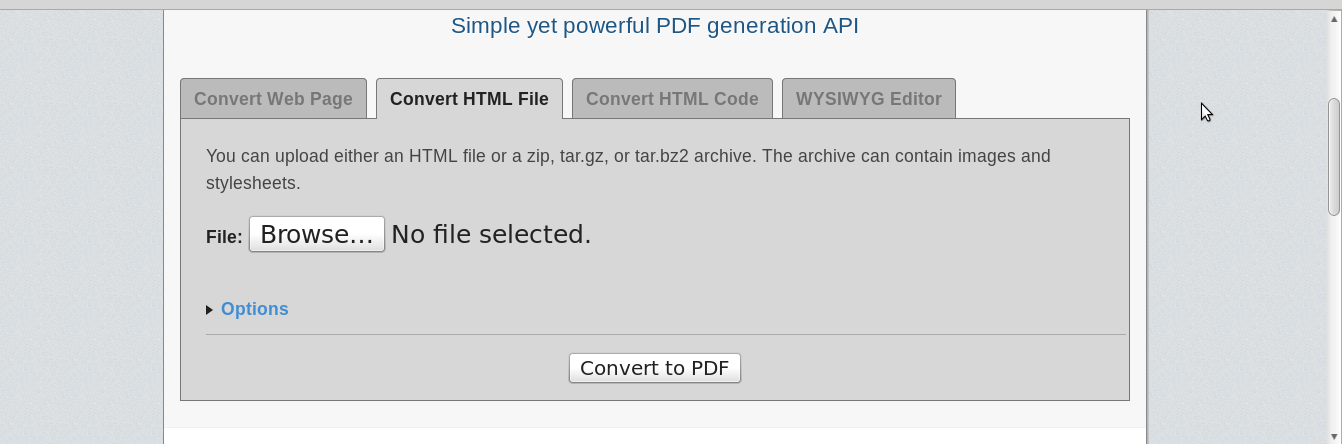This screenshot has height=444, width=1344.
Task: Click scrollbar track above the thumb
Action: [x=1334, y=54]
